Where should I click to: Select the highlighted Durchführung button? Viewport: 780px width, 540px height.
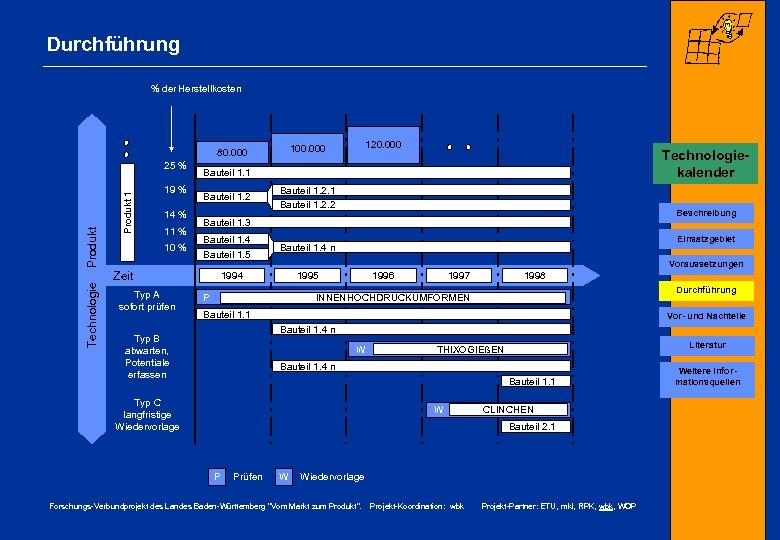point(706,290)
